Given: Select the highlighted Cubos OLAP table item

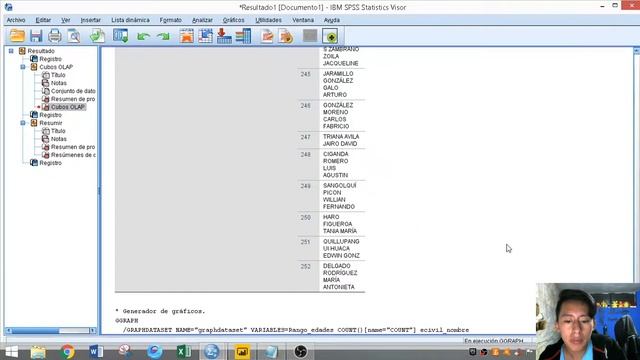Looking at the screenshot, I should (x=68, y=107).
